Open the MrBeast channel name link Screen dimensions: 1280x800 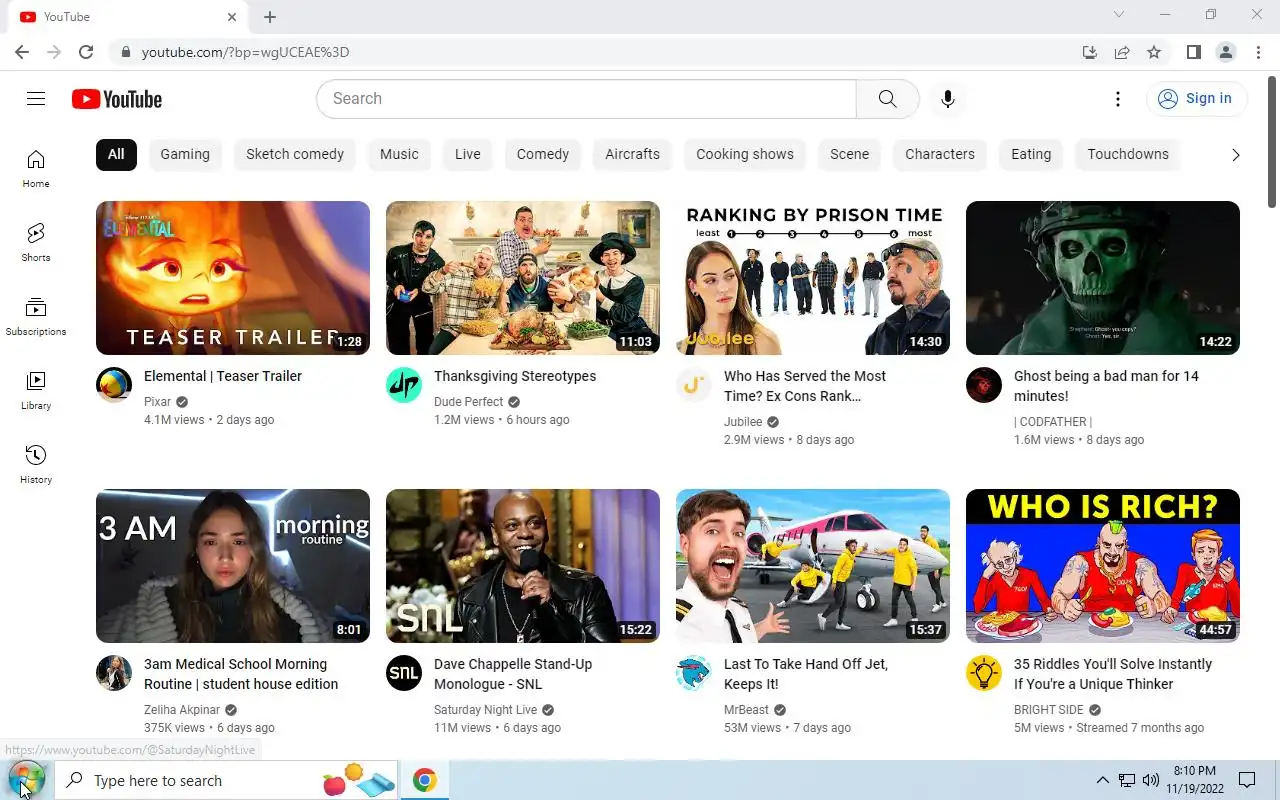click(x=746, y=710)
